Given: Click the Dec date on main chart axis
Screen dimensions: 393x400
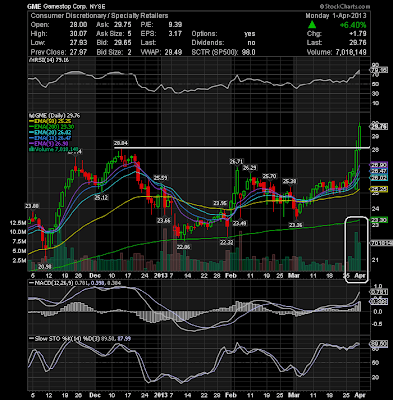Looking at the screenshot, I should pos(96,276).
